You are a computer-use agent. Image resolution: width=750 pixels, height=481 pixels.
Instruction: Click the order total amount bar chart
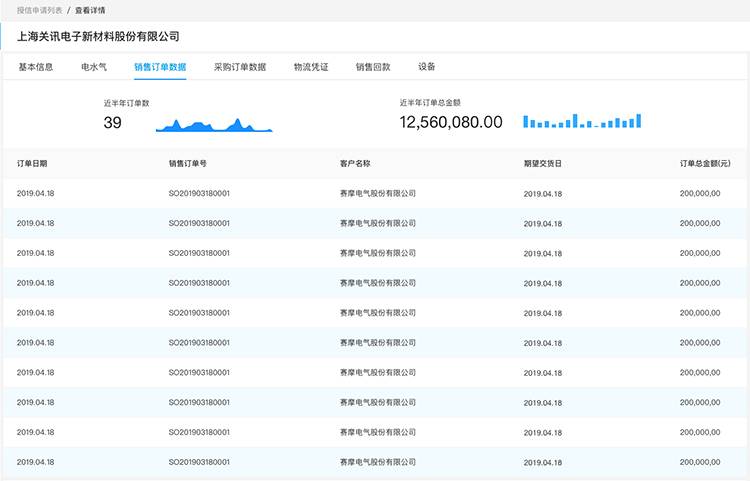point(582,121)
